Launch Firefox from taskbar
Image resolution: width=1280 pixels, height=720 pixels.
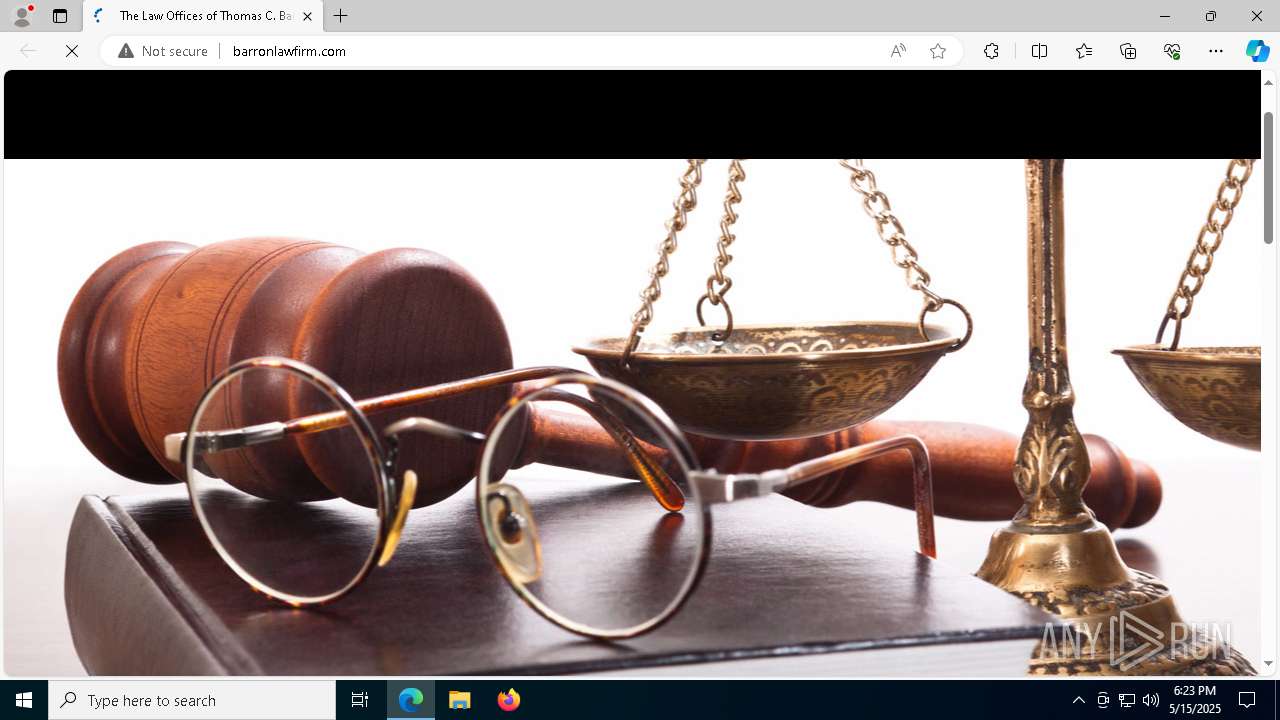[x=508, y=700]
